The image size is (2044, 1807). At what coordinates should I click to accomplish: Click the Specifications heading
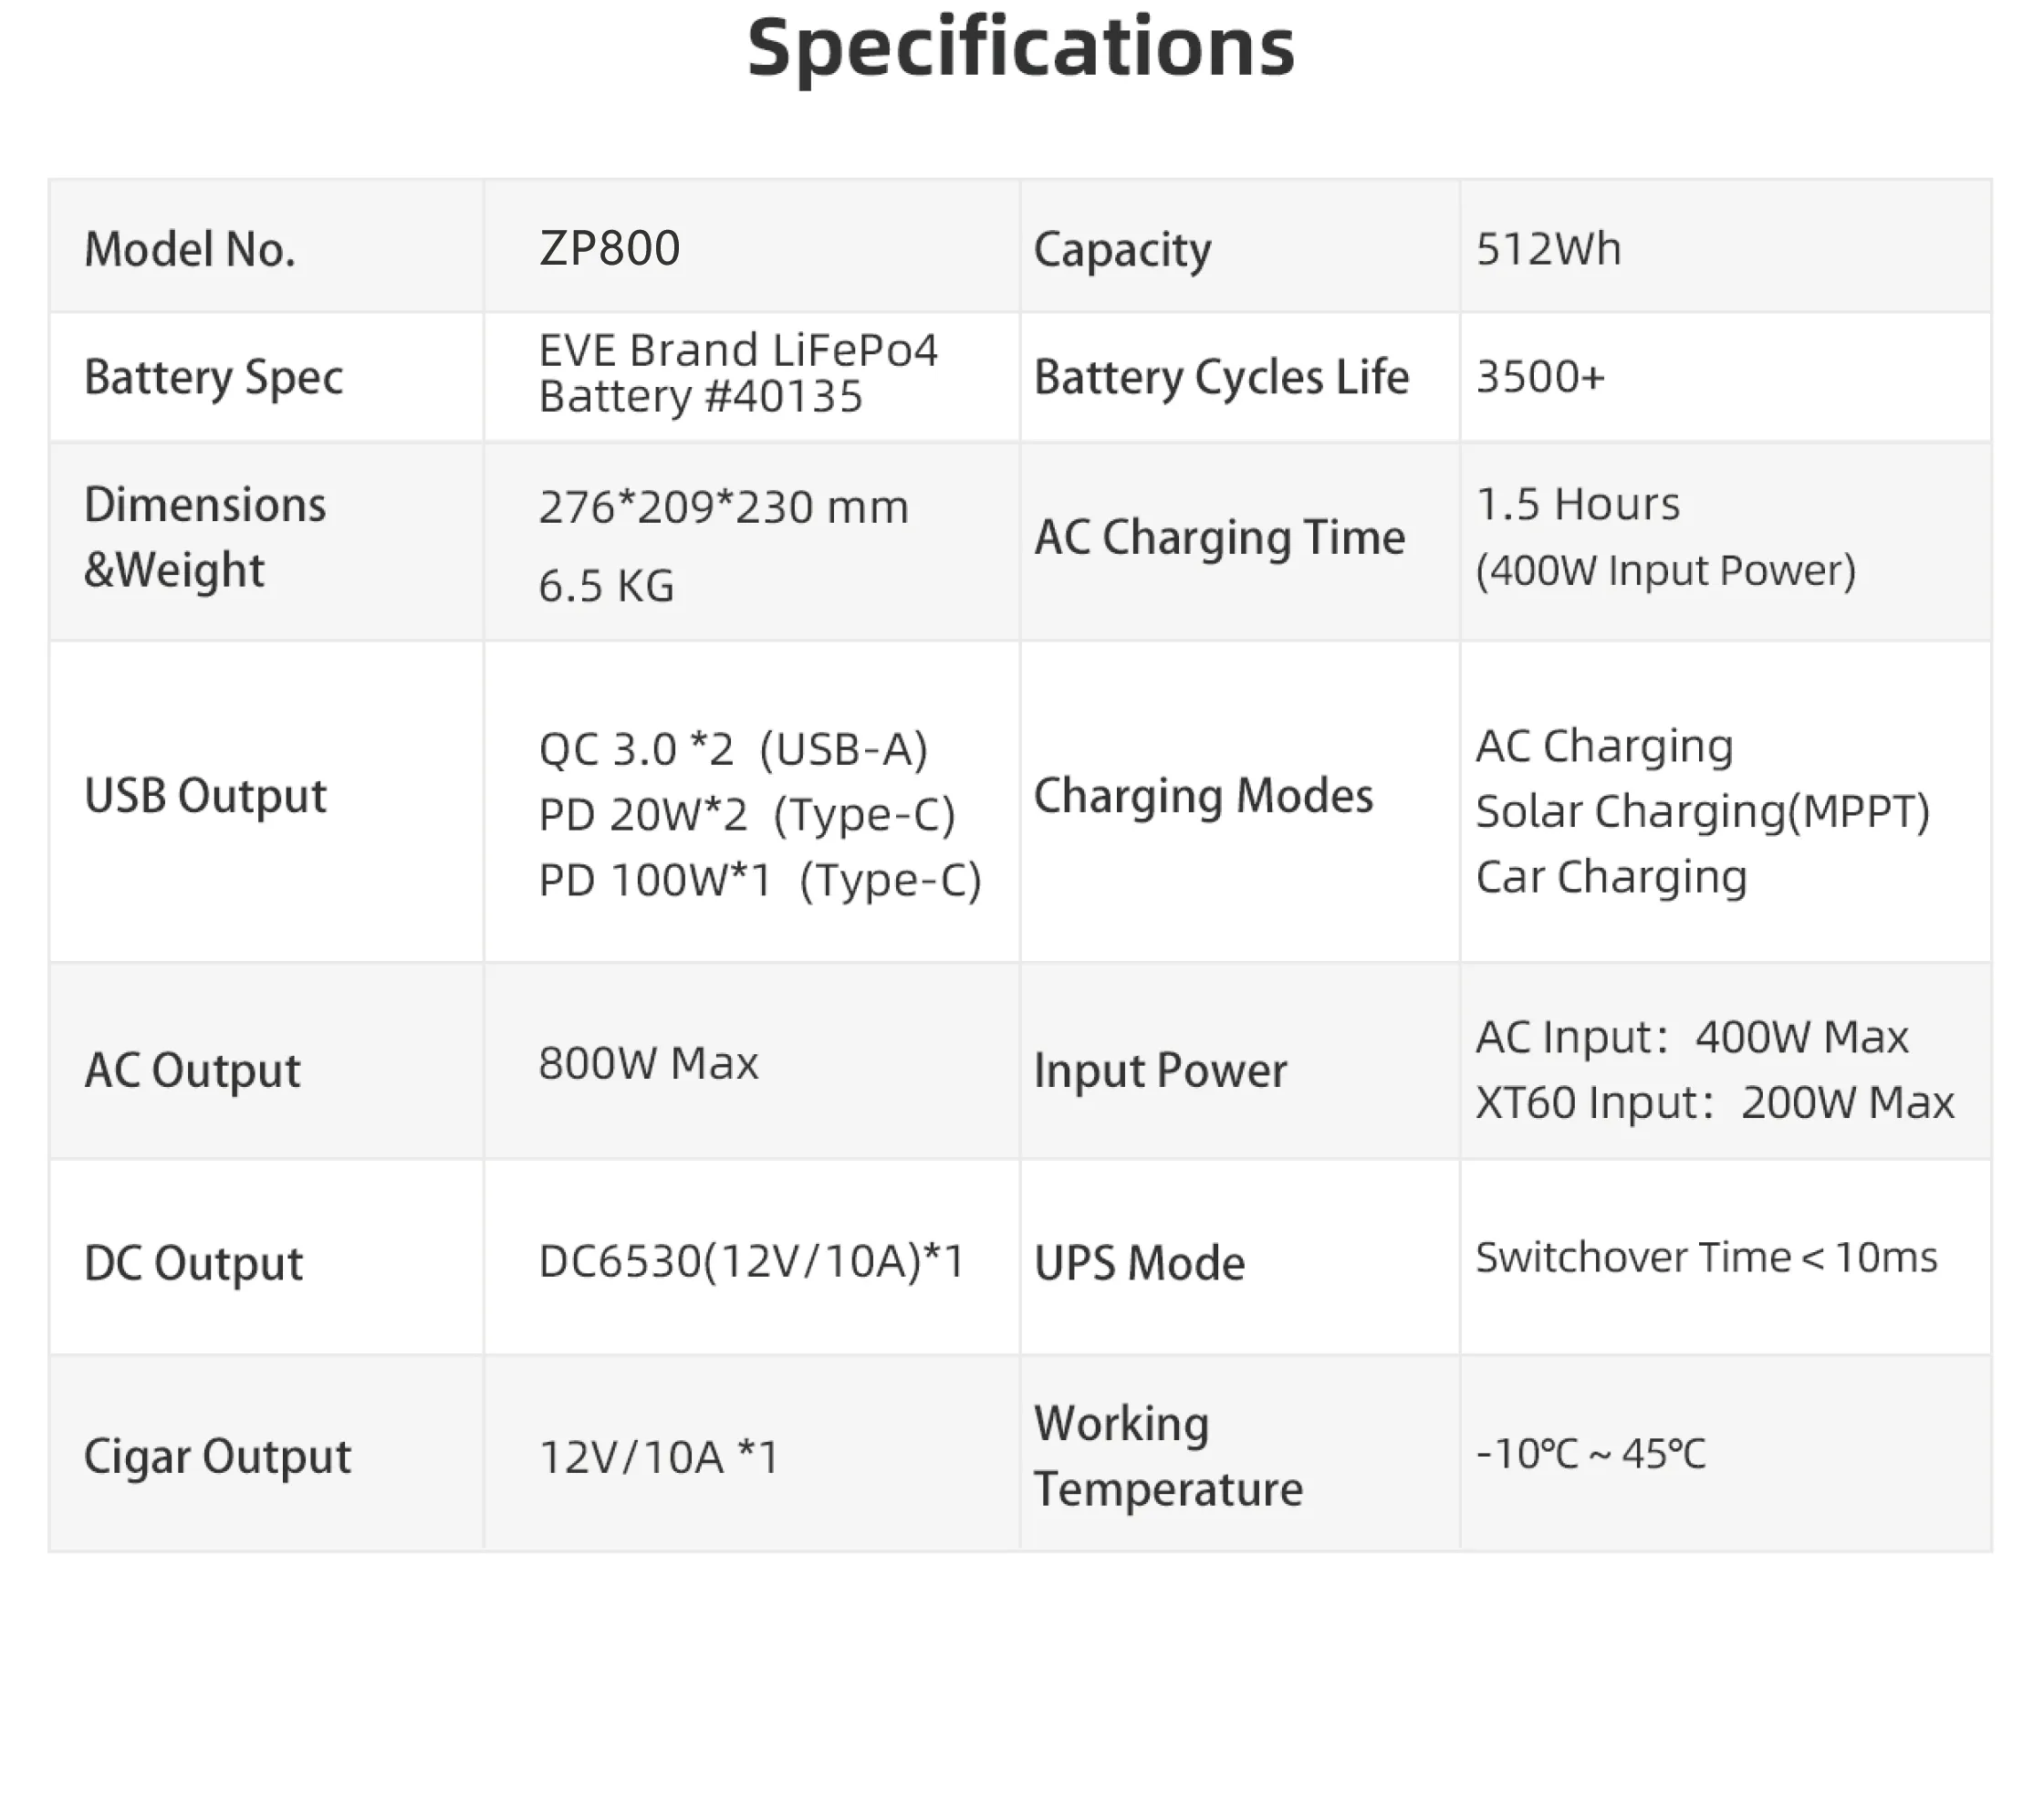pyautogui.click(x=1020, y=48)
